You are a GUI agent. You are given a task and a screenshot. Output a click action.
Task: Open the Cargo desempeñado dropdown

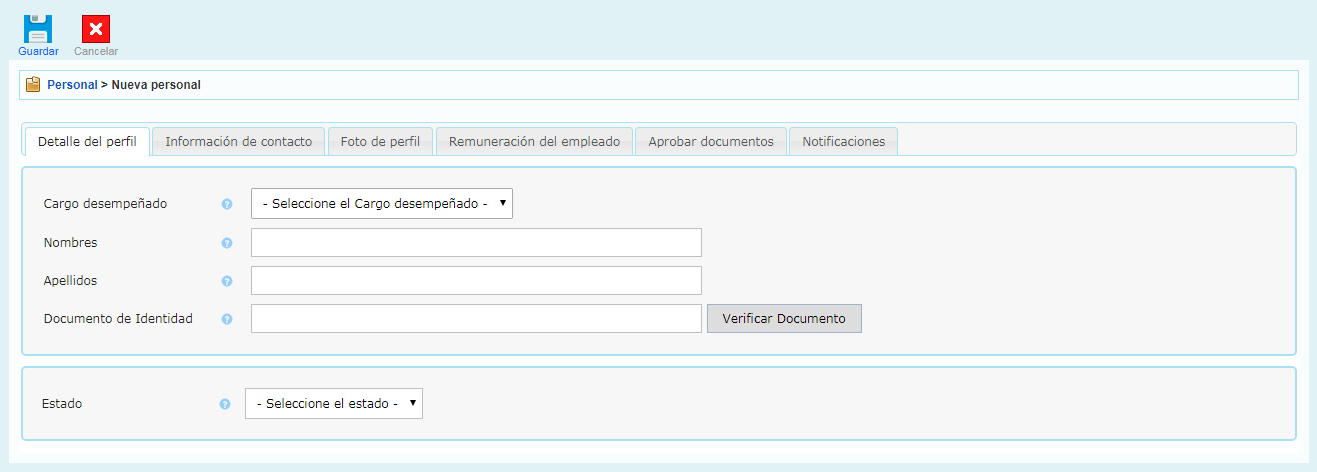(x=381, y=204)
